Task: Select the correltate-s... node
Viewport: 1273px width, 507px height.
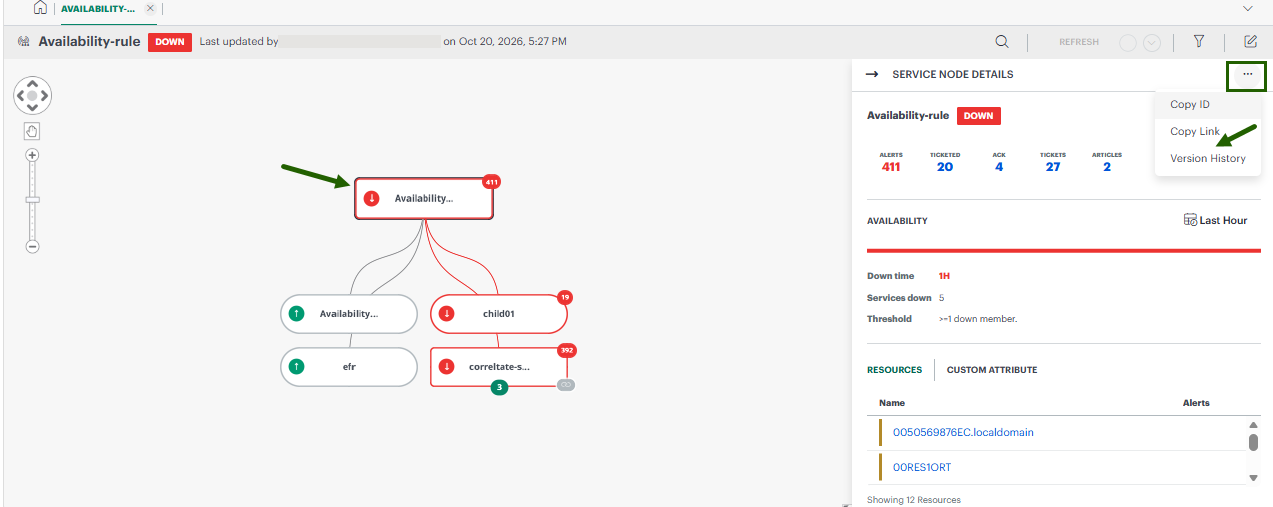Action: pos(498,367)
